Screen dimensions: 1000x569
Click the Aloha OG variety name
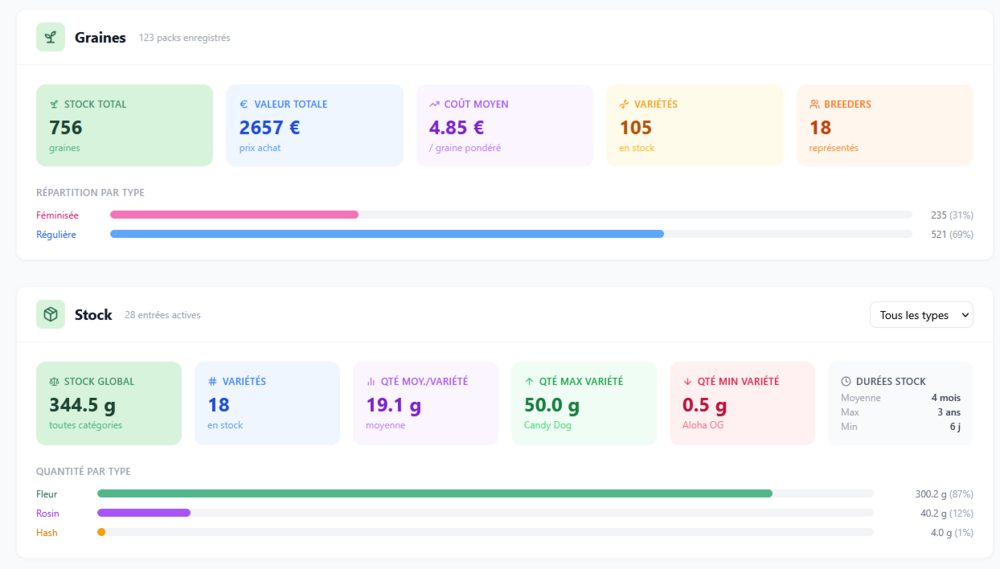pyautogui.click(x=703, y=425)
